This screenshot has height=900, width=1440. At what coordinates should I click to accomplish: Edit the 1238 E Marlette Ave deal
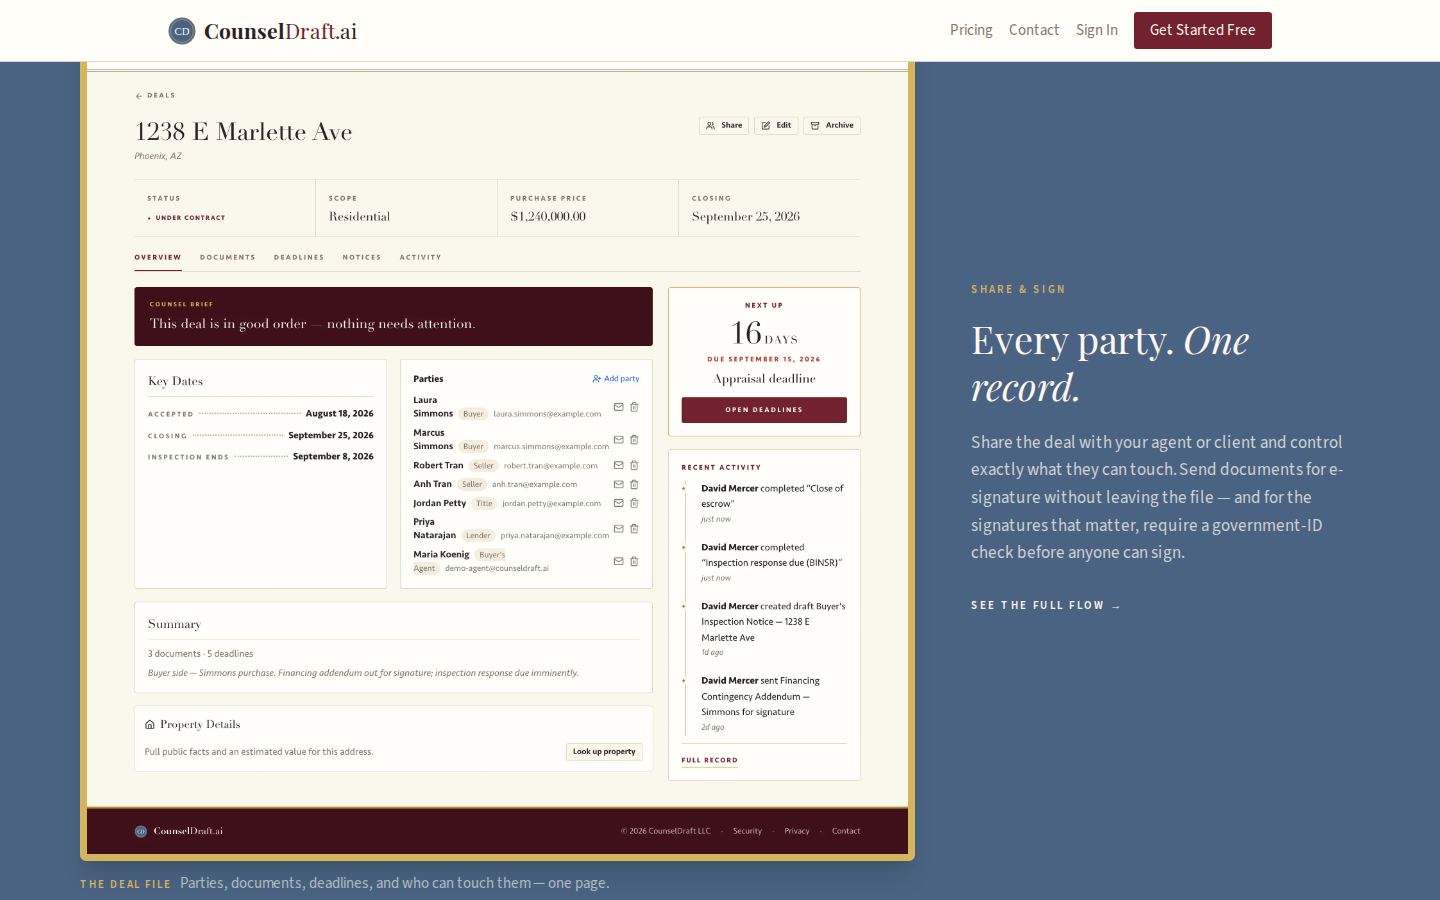[776, 126]
